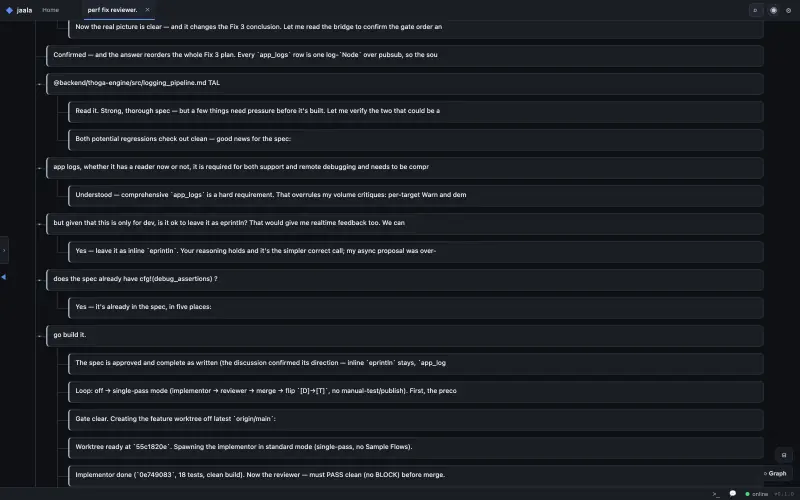The image size is (800, 500).
Task: Click the boxed icon left of record button
Action: [756, 10]
